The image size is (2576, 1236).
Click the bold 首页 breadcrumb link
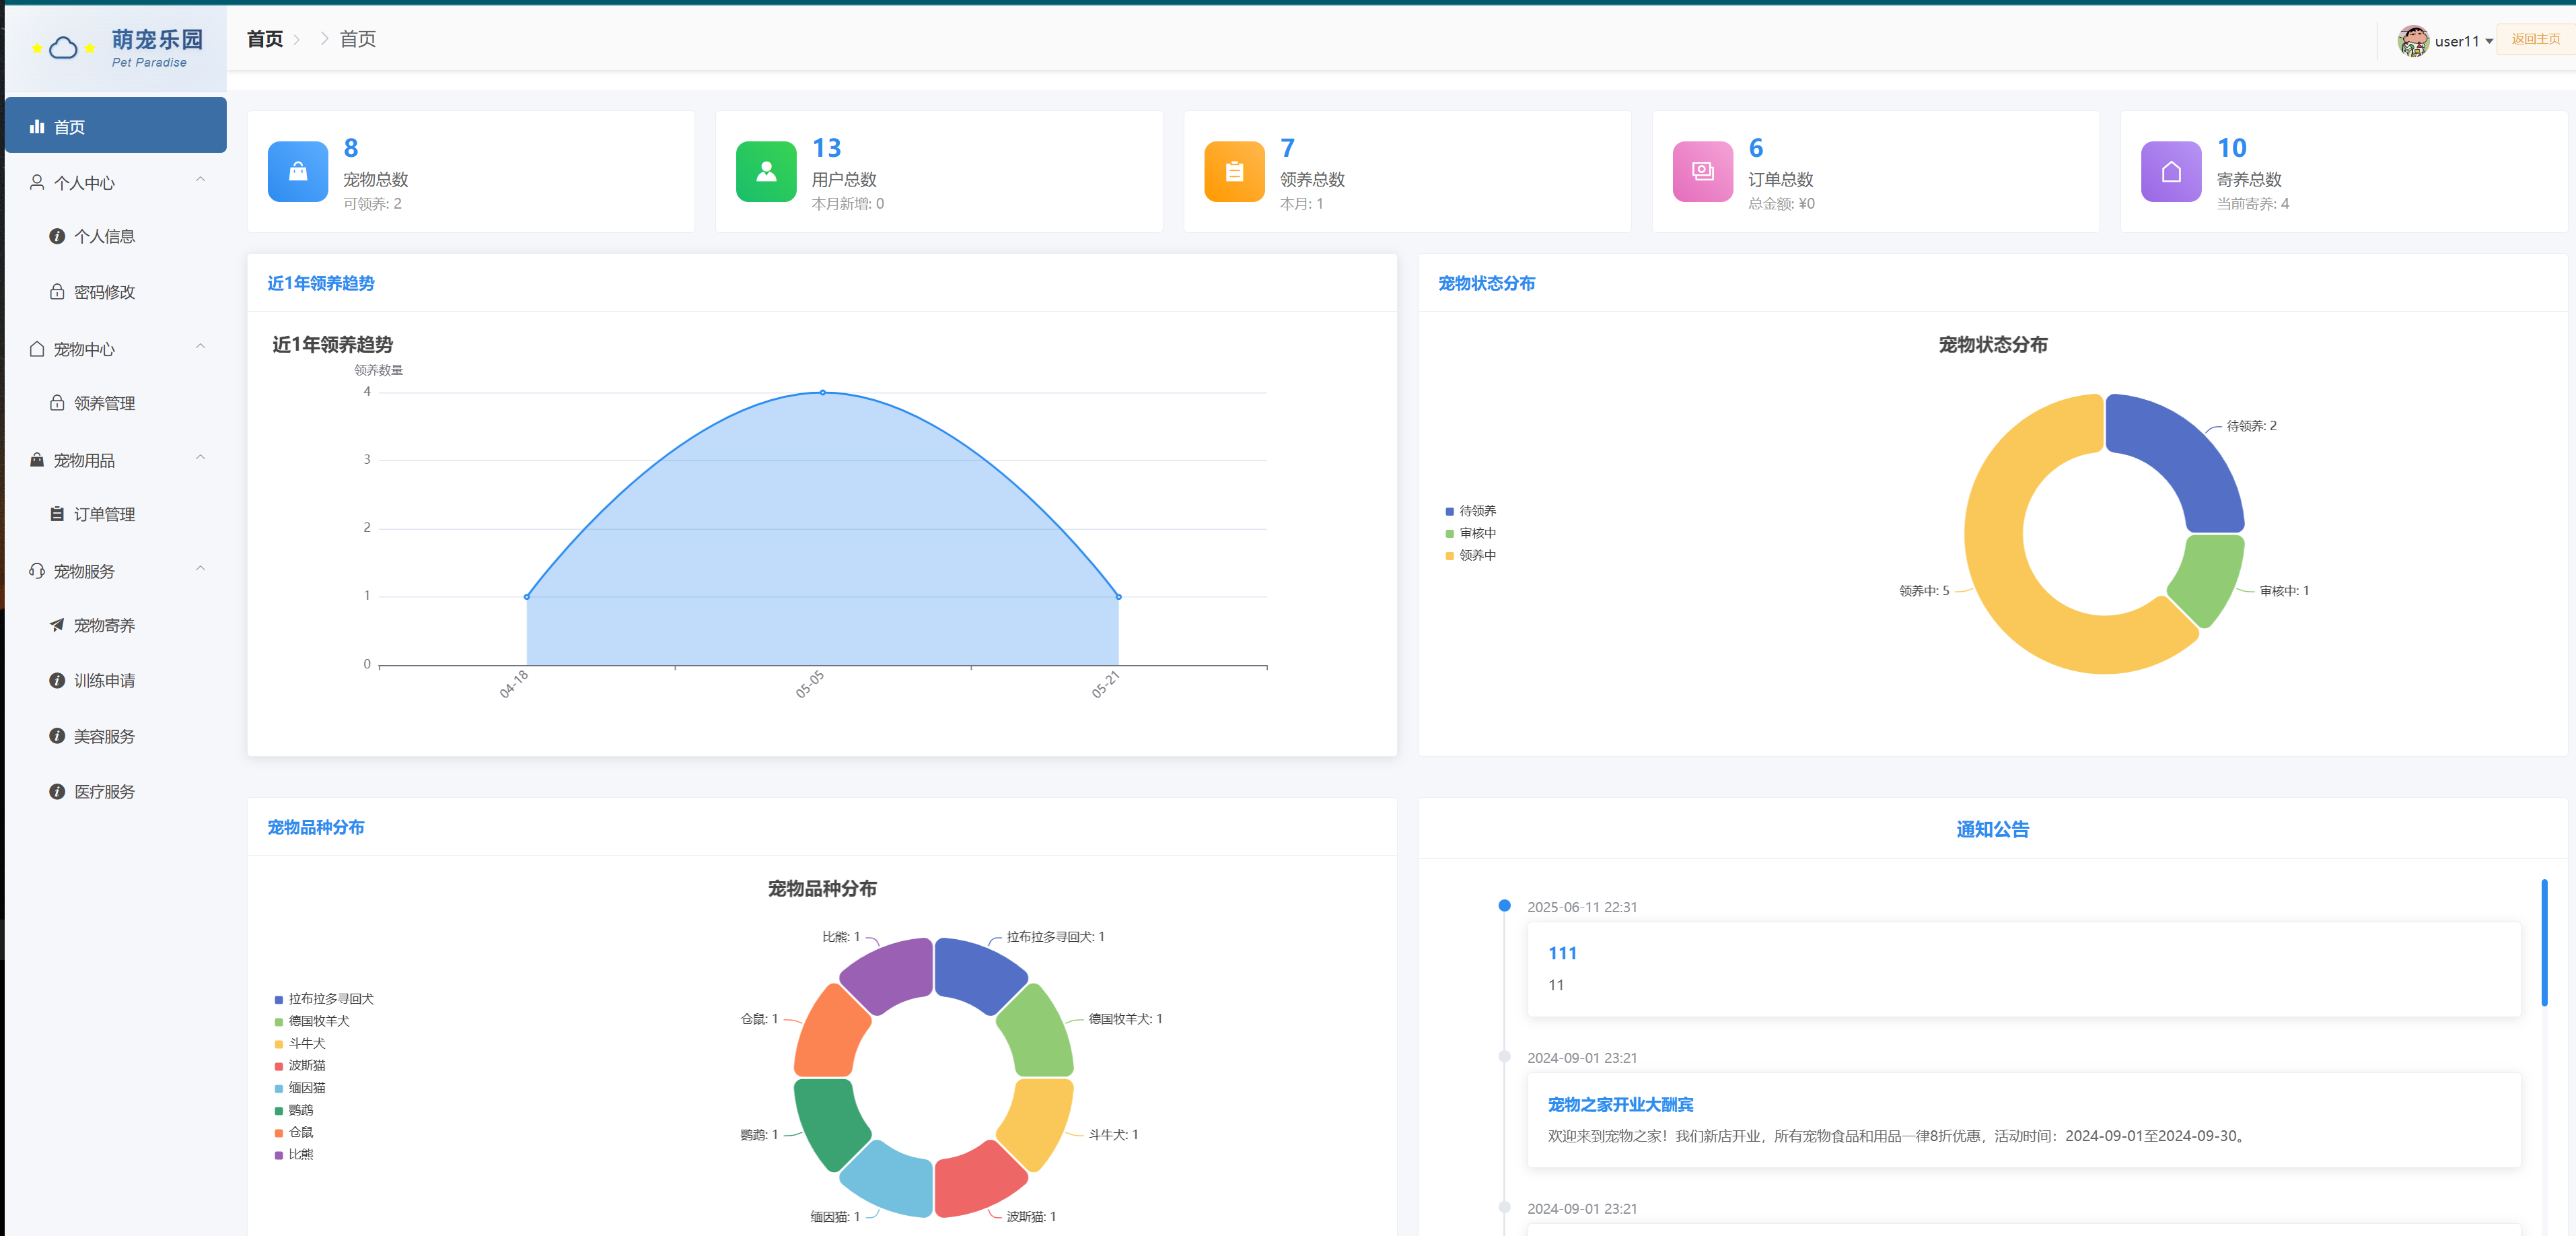click(265, 39)
